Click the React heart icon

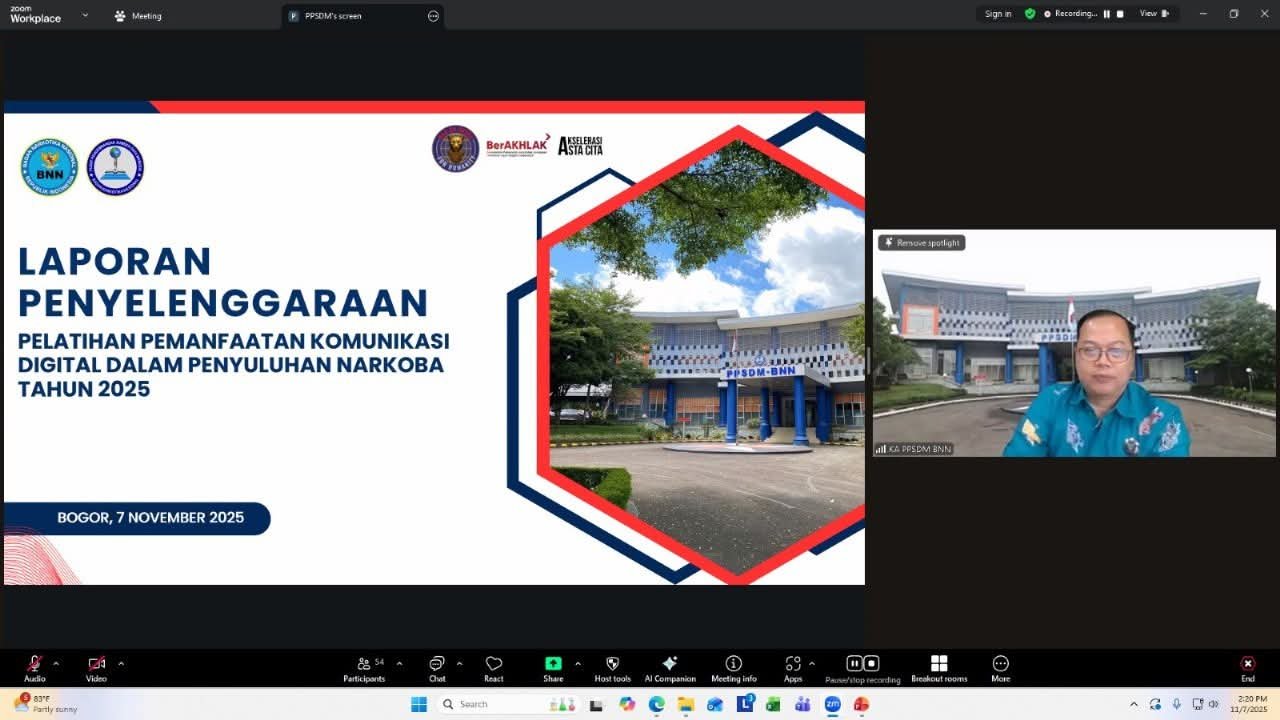493,665
